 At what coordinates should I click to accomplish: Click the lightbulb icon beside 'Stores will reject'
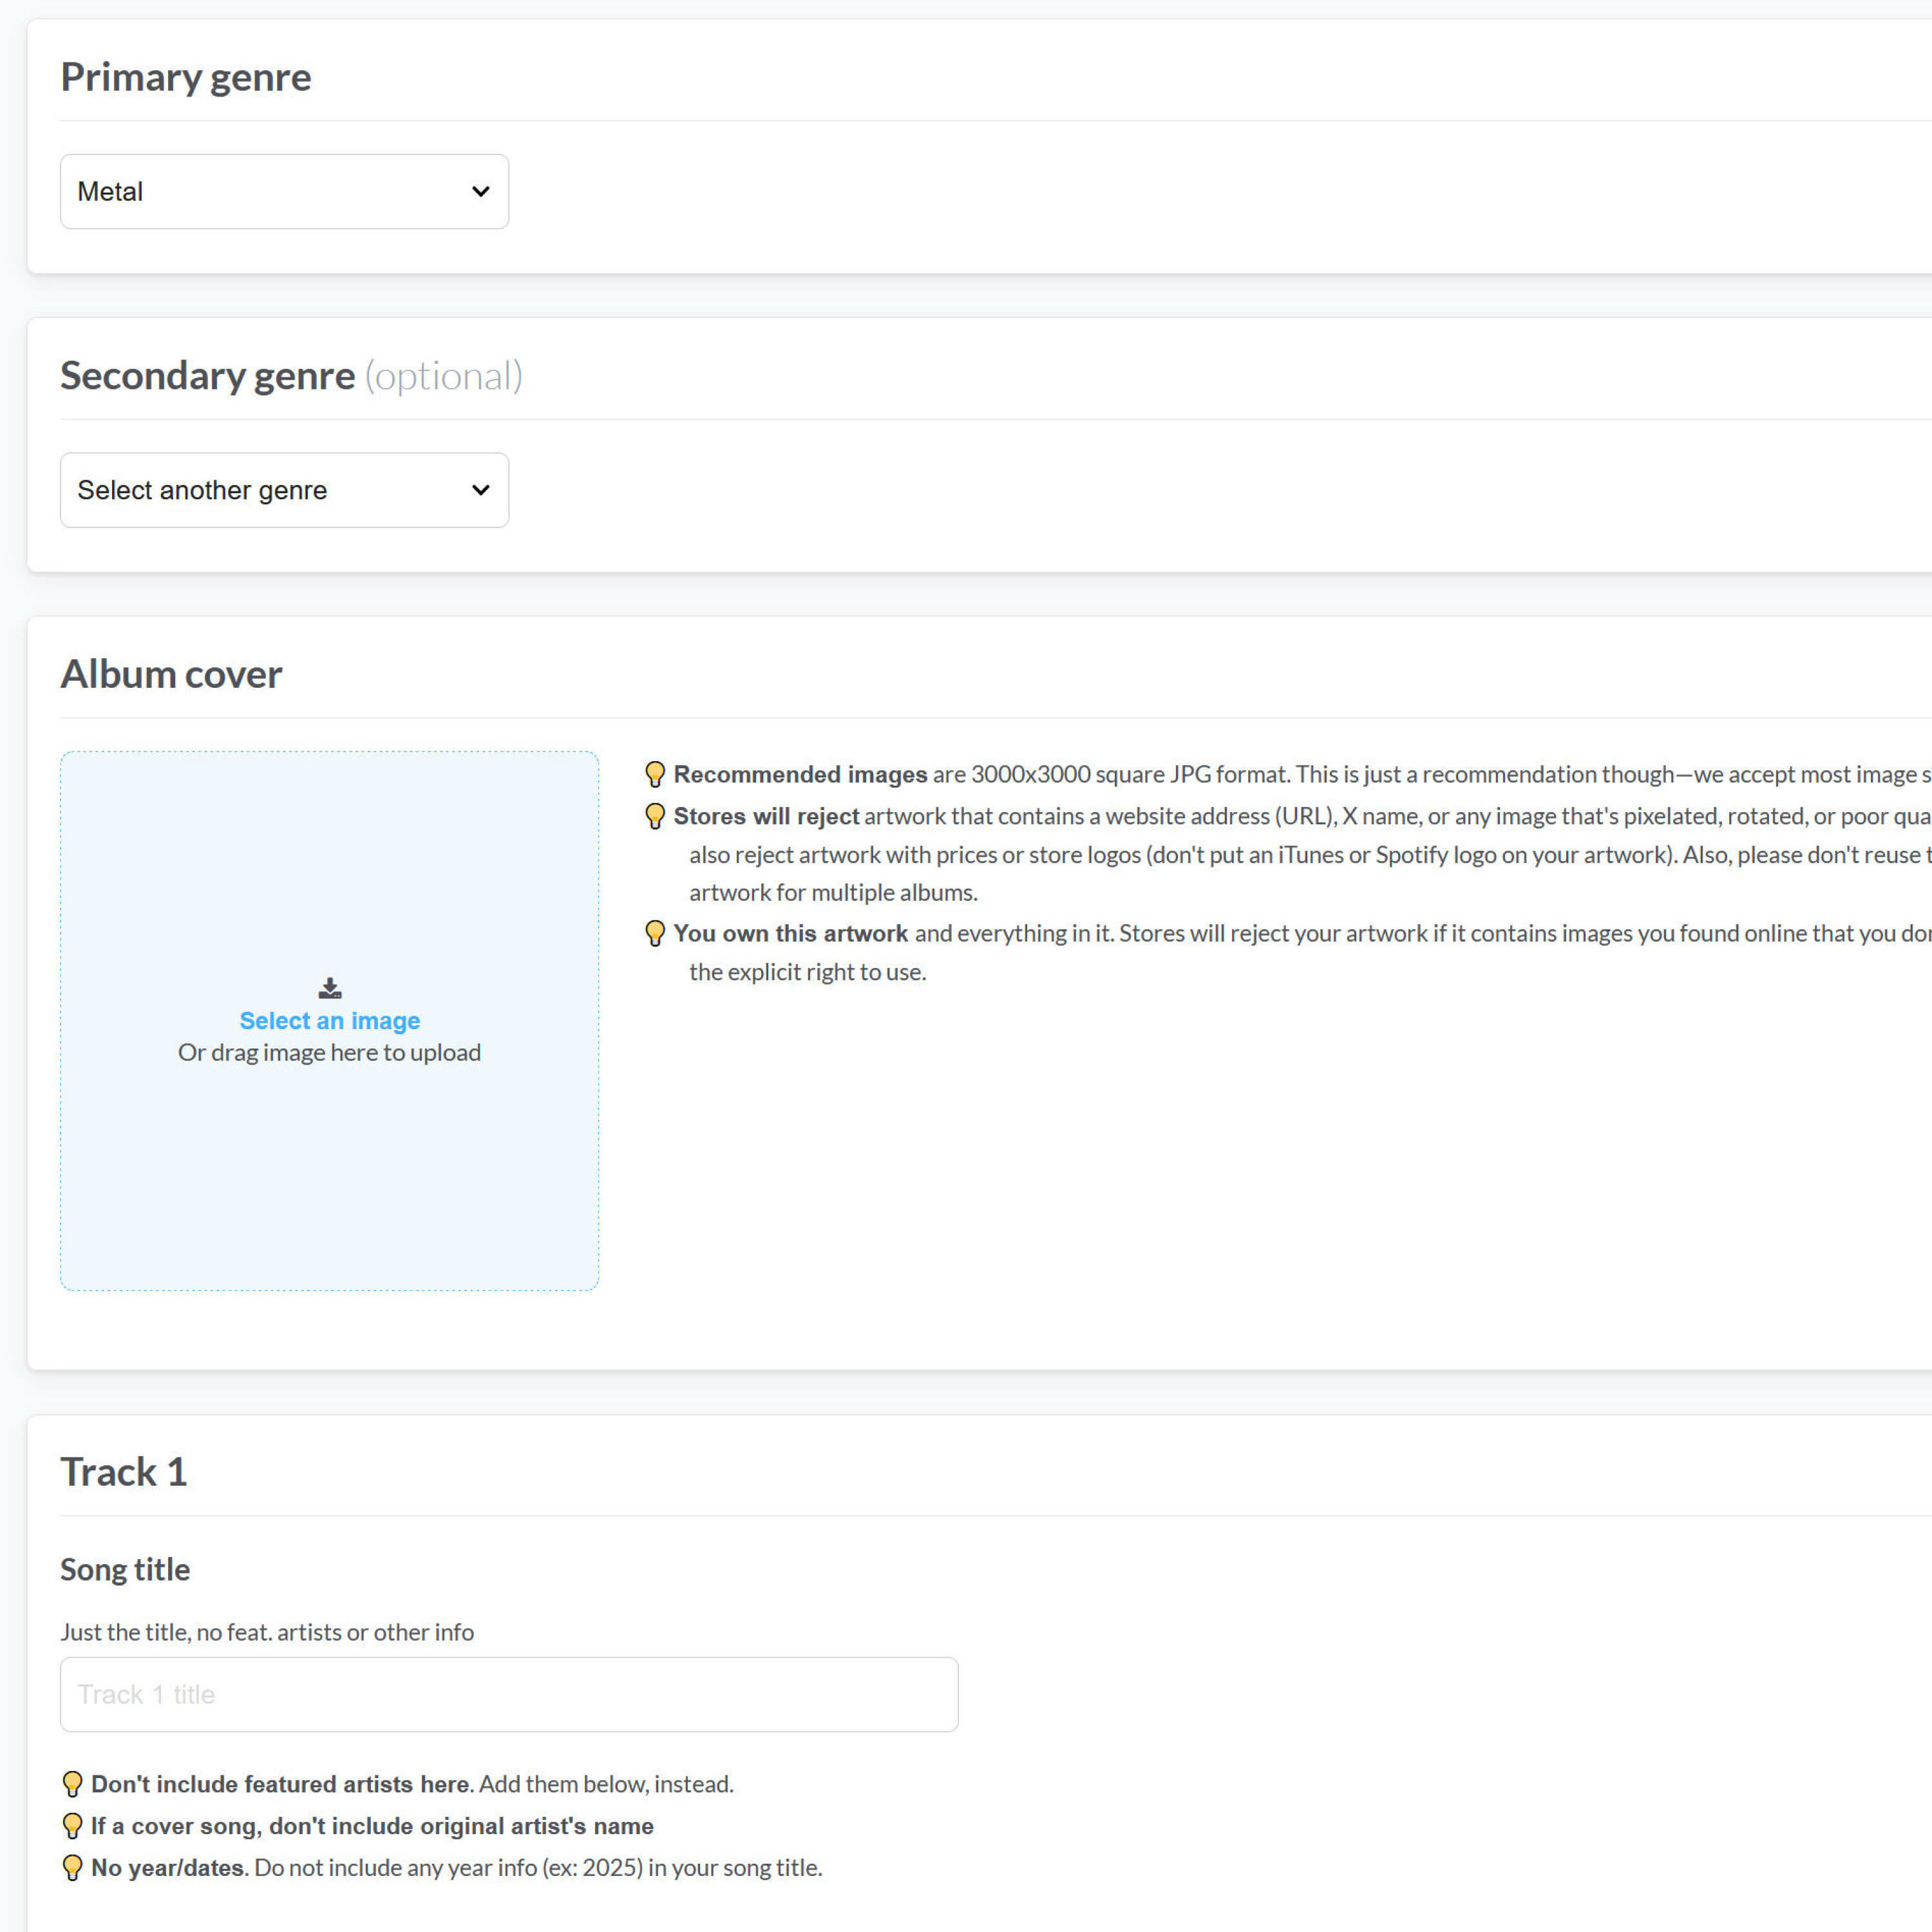tap(655, 816)
